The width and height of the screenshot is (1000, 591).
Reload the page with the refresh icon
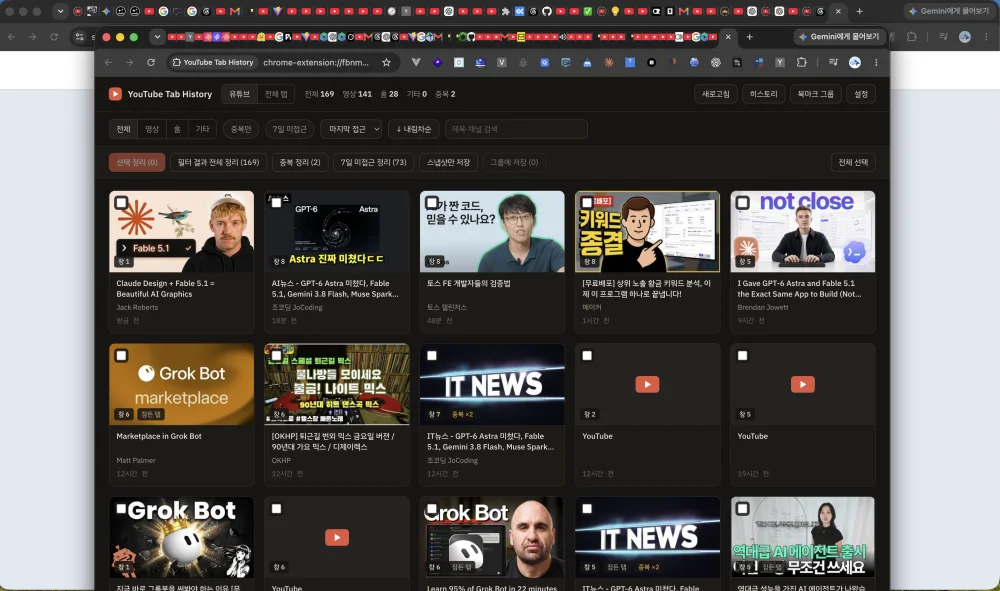pyautogui.click(x=151, y=62)
